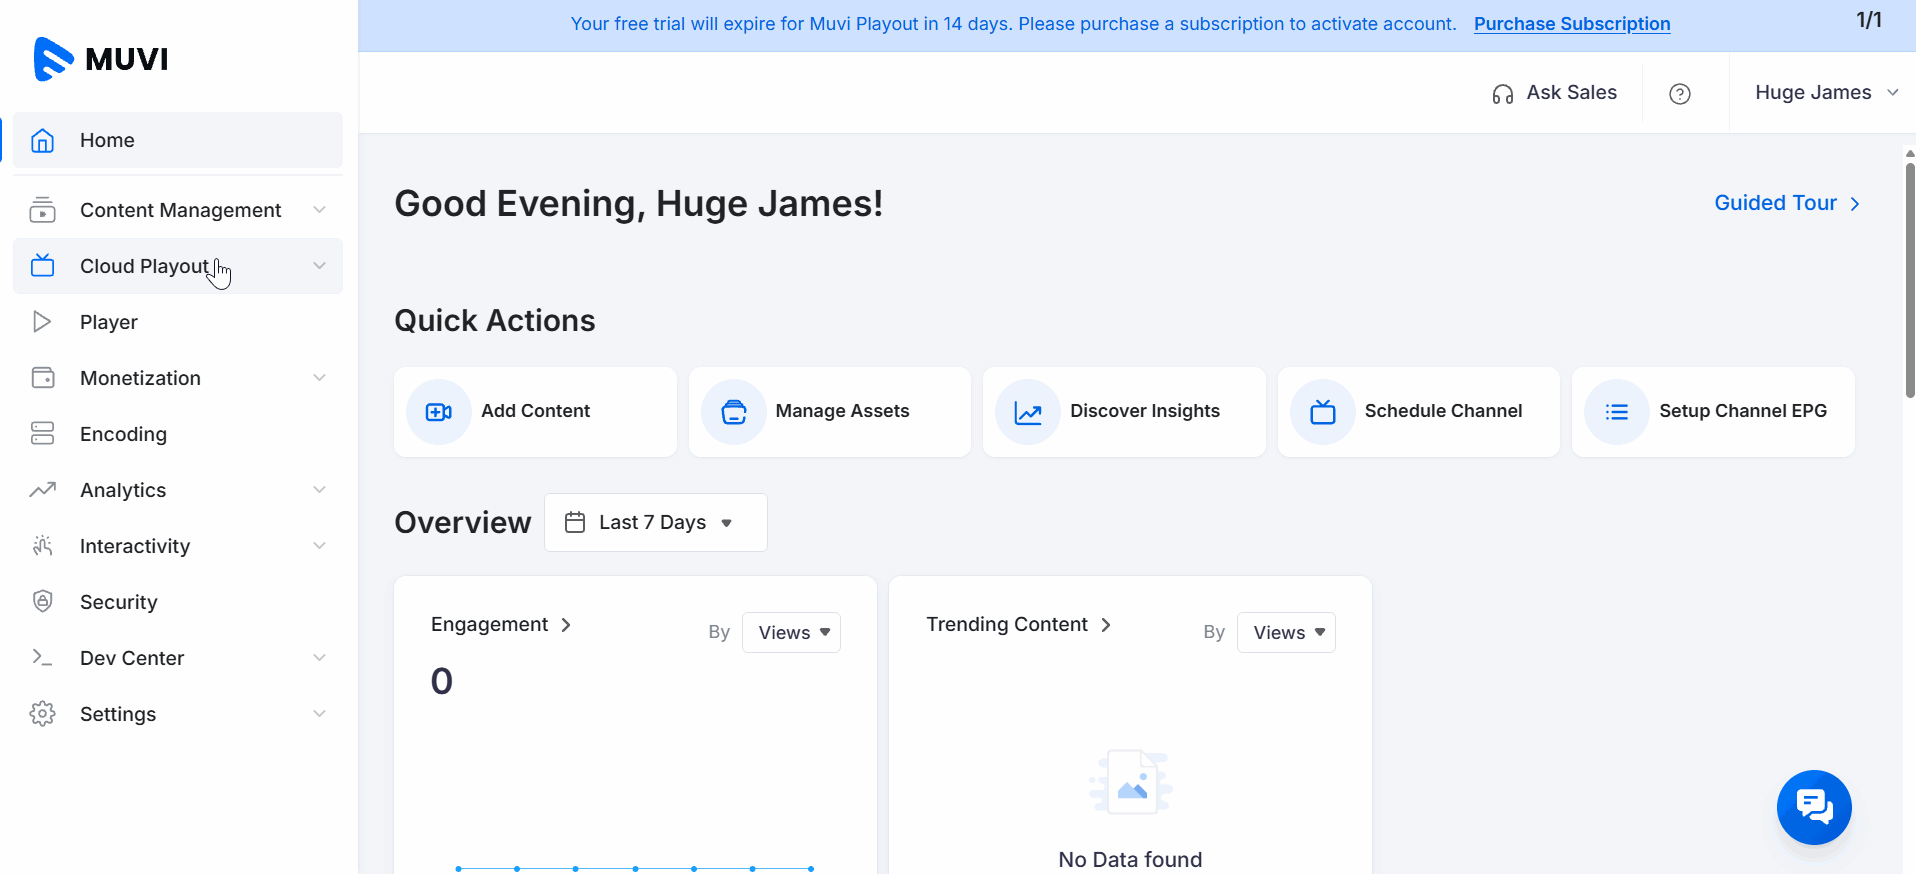
Task: Click the Ask Sales headset icon
Action: click(x=1502, y=94)
